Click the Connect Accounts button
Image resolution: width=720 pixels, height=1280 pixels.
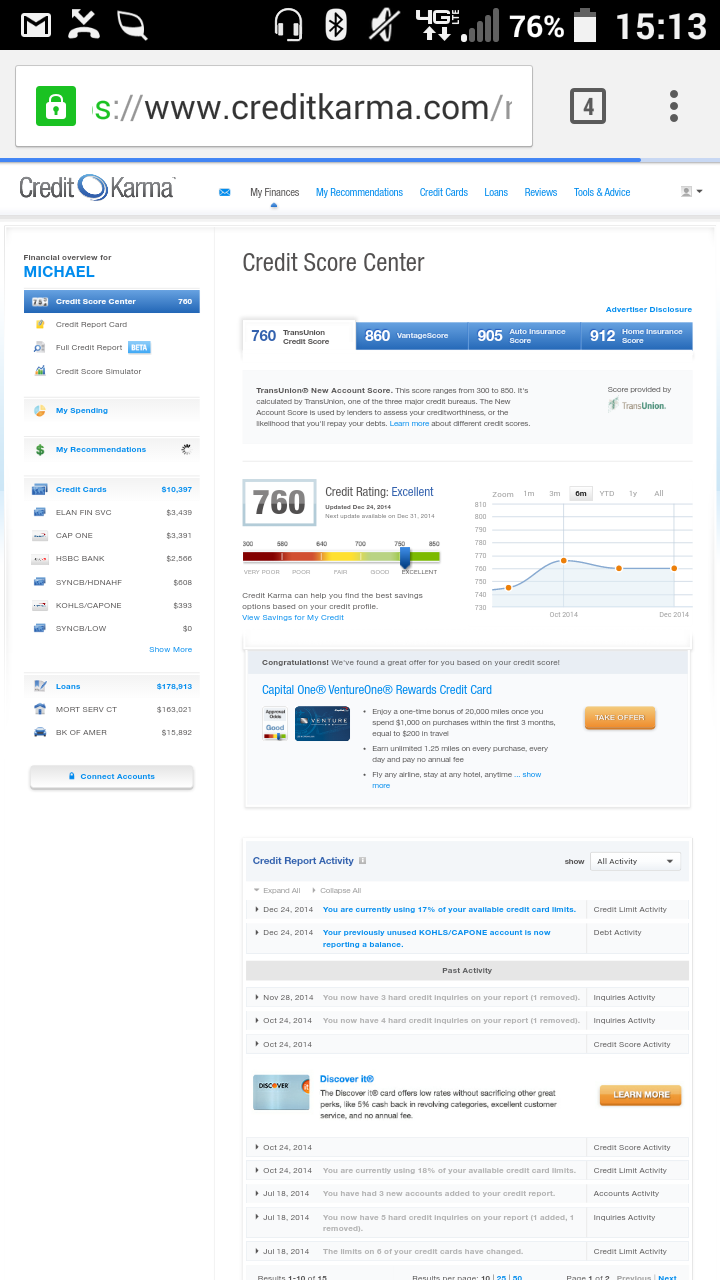point(111,776)
